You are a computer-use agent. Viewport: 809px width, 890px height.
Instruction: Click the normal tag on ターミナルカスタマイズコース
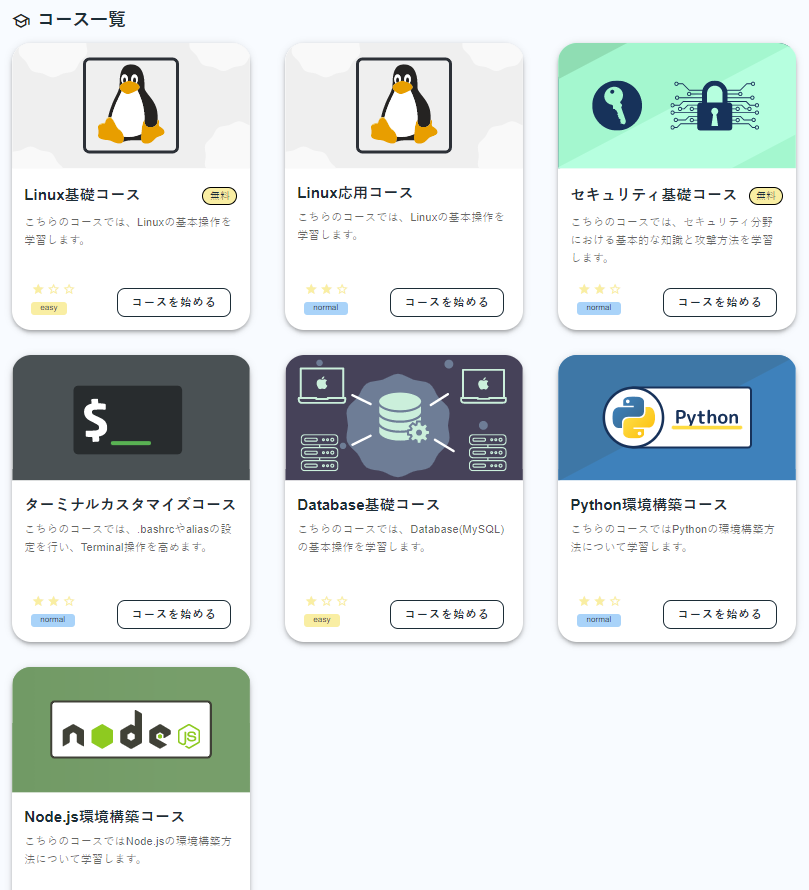click(53, 620)
